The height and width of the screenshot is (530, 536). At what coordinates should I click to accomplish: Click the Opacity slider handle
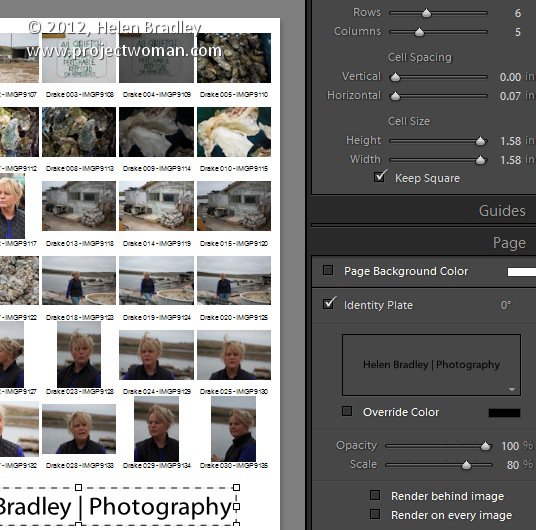tap(485, 446)
